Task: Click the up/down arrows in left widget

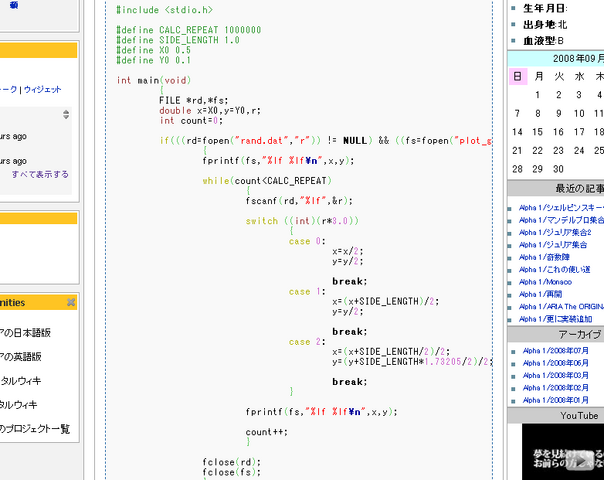Action: click(x=66, y=114)
